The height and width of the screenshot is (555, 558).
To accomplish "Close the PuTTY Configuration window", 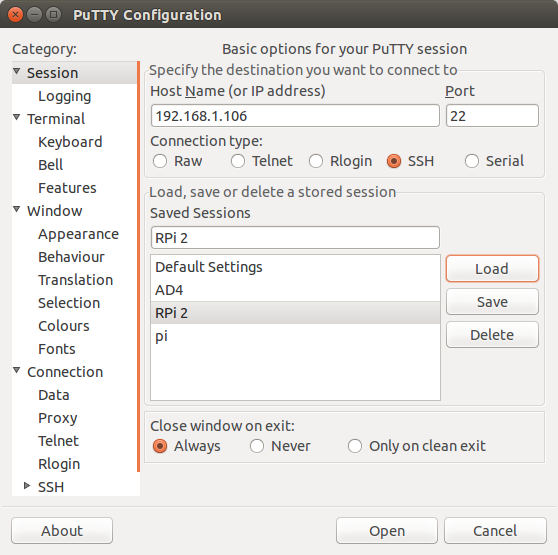I will (15, 15).
